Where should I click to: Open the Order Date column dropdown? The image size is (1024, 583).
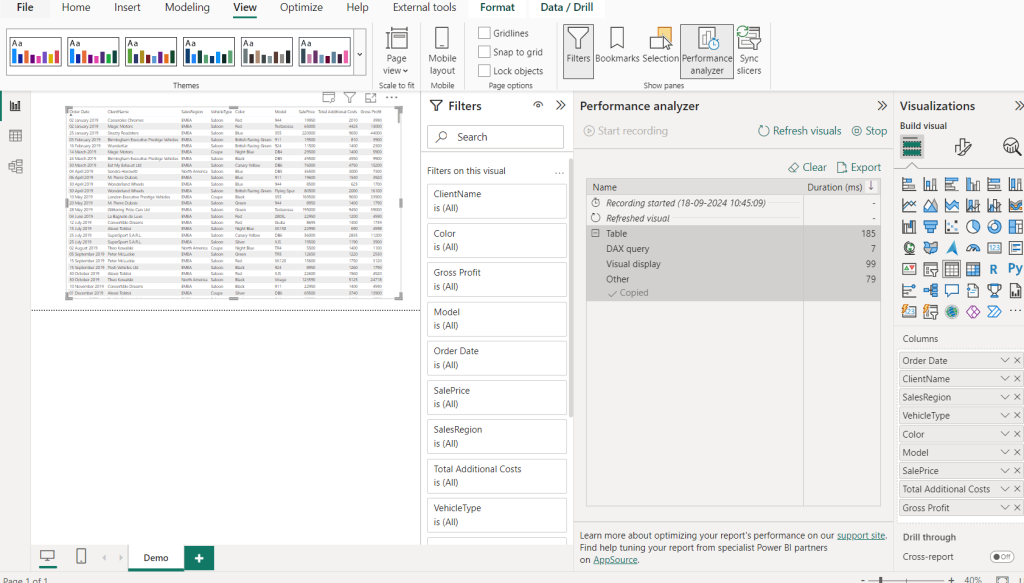(1004, 360)
